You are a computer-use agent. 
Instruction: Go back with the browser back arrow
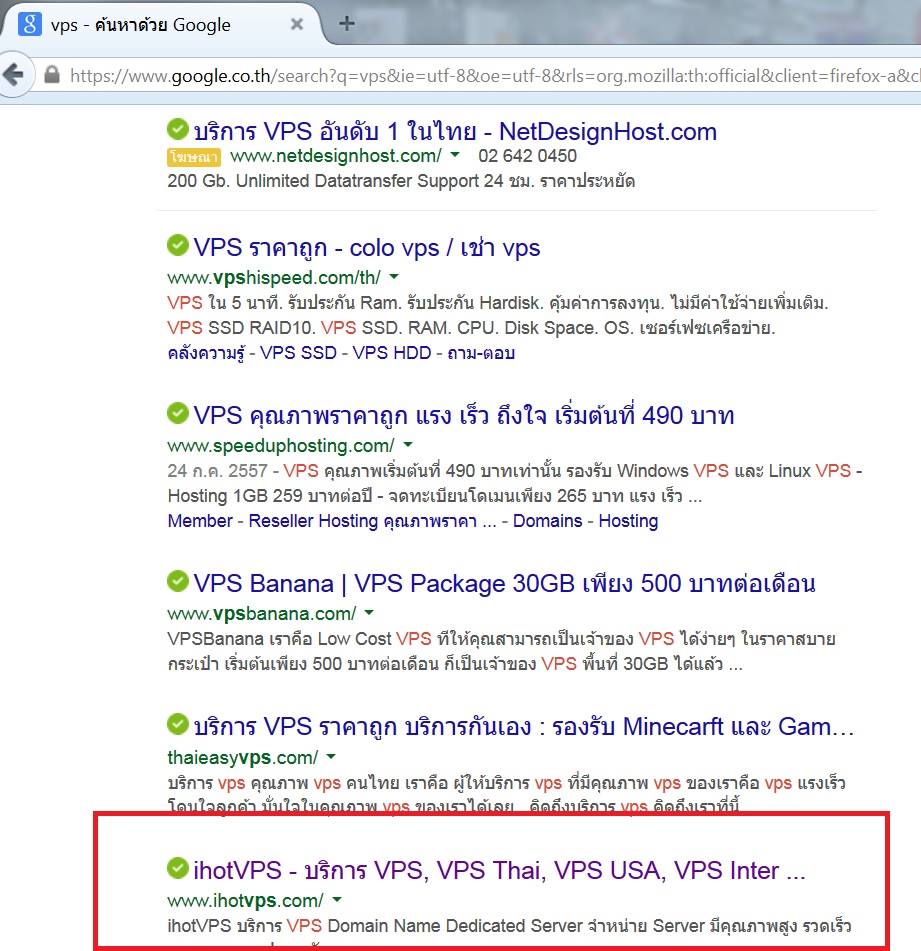13,75
